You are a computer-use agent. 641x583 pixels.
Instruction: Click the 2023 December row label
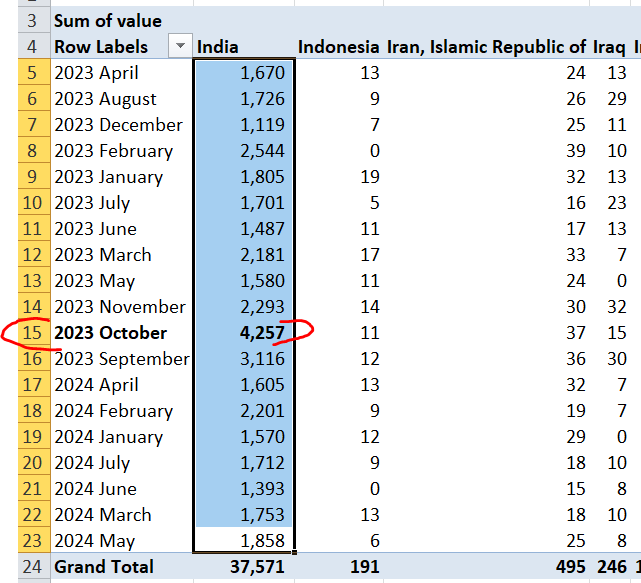(x=118, y=125)
